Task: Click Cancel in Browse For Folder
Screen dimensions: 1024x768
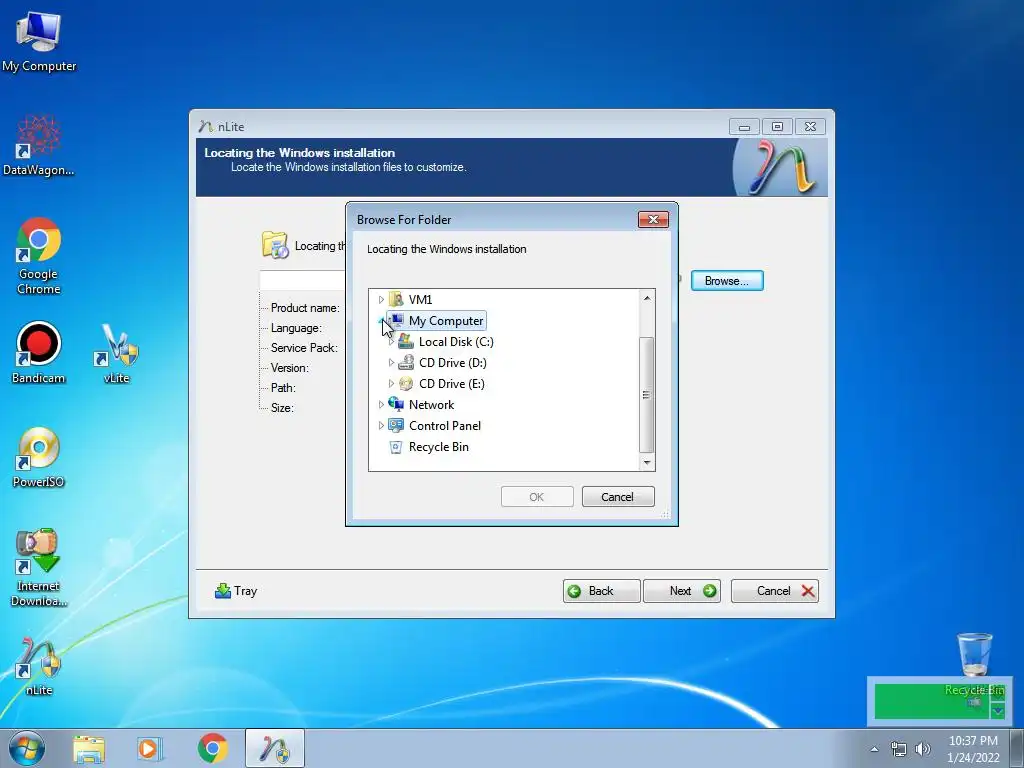Action: click(617, 497)
